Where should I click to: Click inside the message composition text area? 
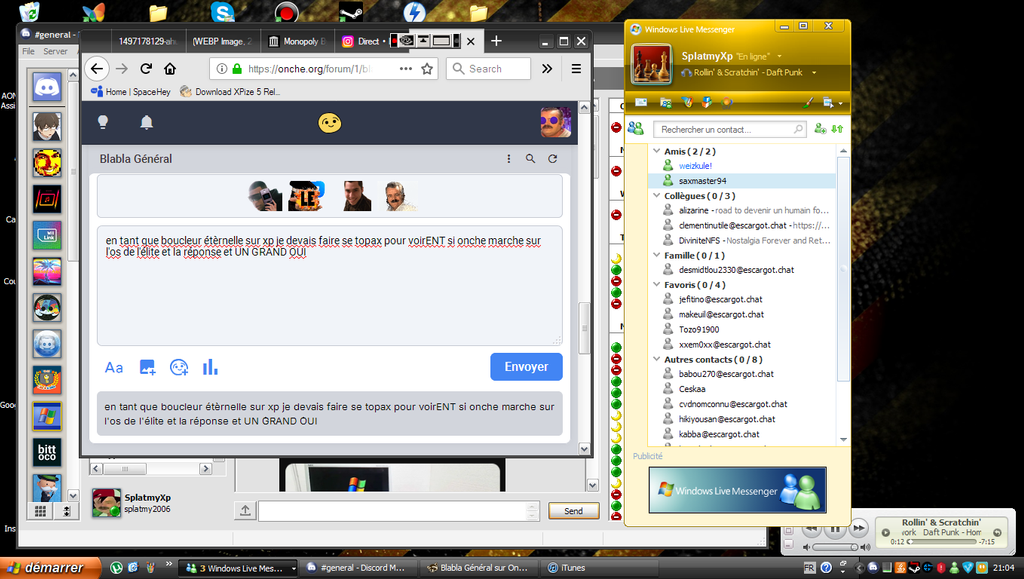click(330, 285)
